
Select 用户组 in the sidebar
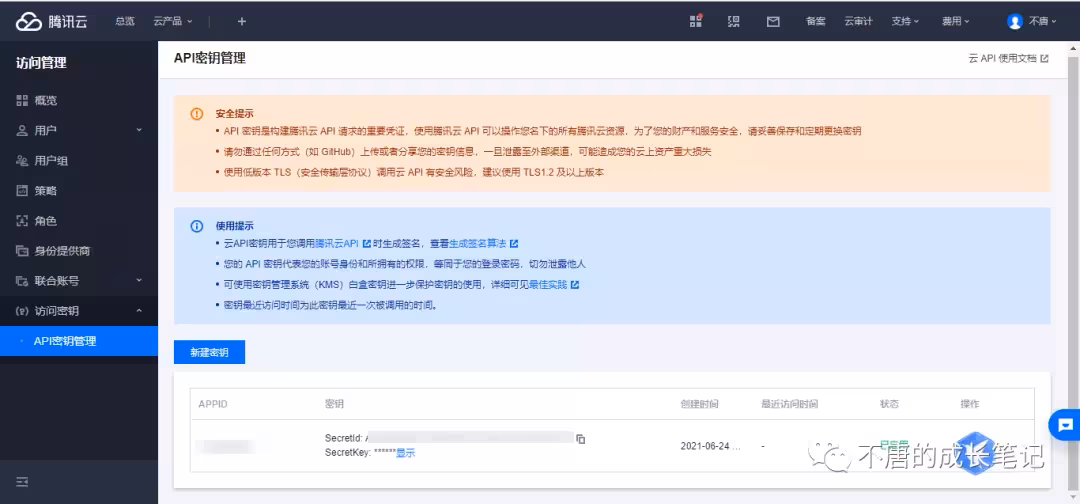[x=79, y=161]
